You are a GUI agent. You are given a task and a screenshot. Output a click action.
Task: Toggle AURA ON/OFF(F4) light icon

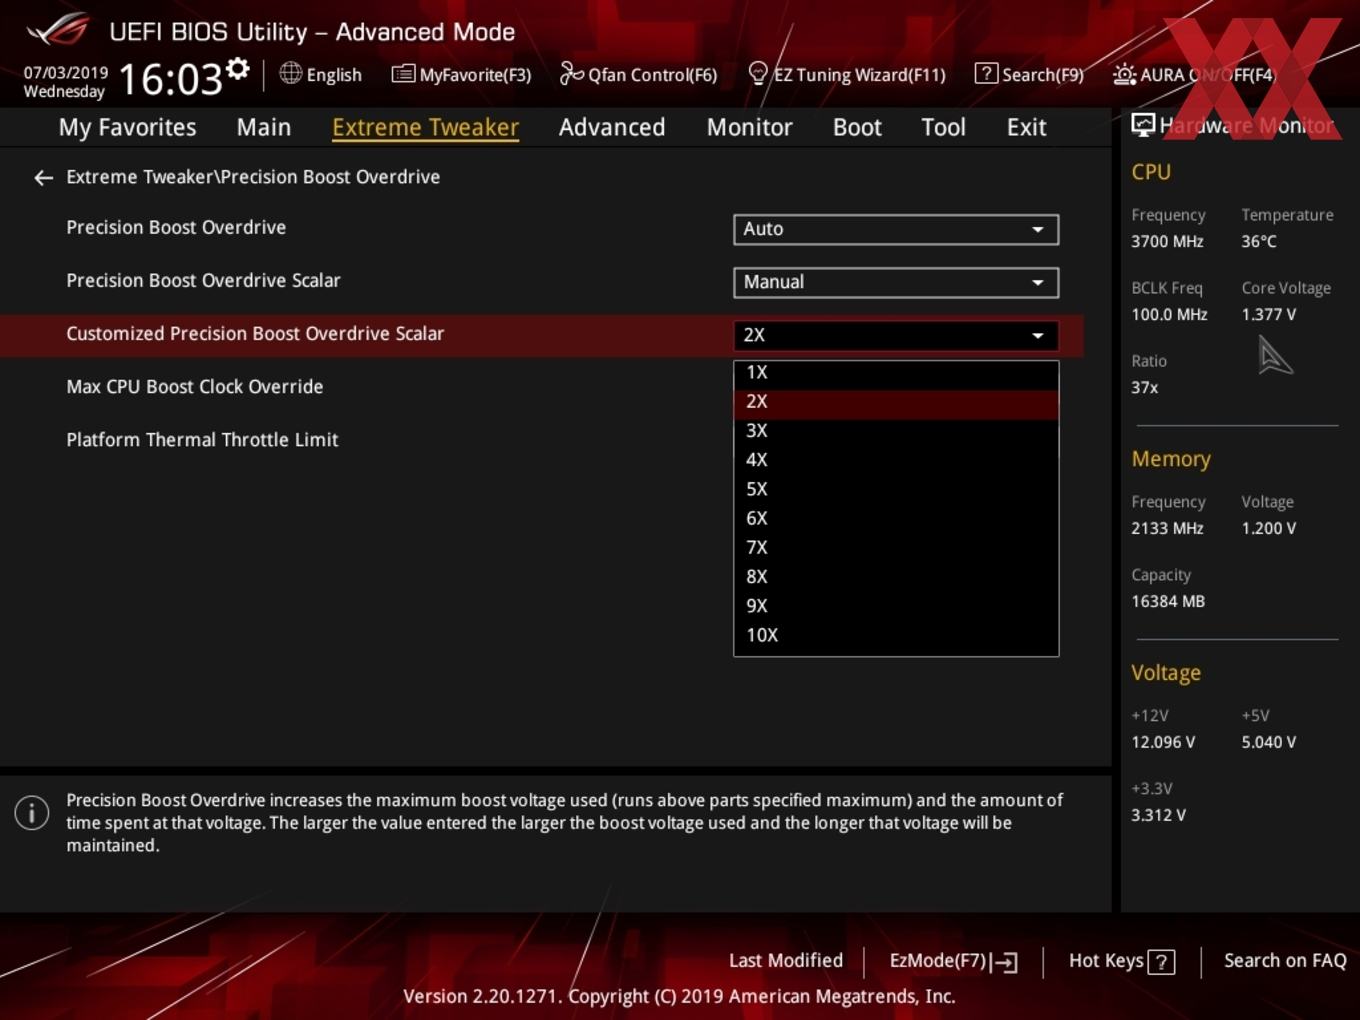[1124, 74]
